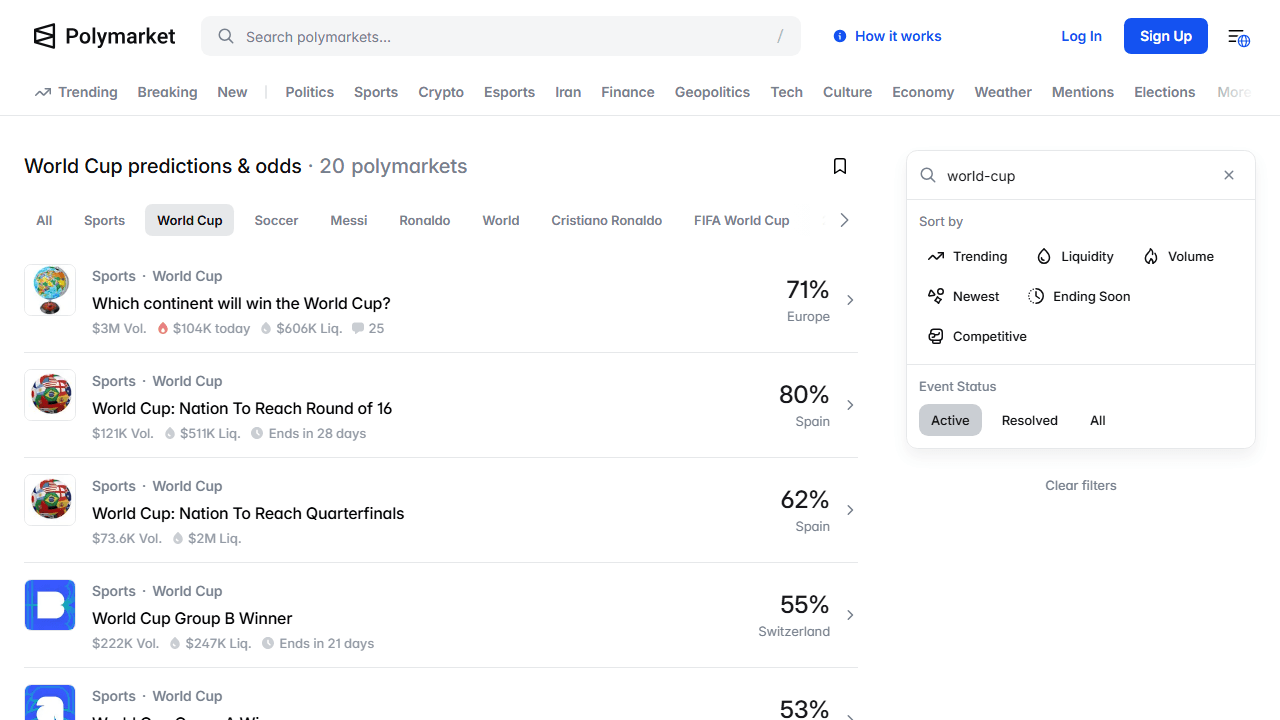Clear the world-cup filter search text
The image size is (1280, 720).
tap(1229, 175)
